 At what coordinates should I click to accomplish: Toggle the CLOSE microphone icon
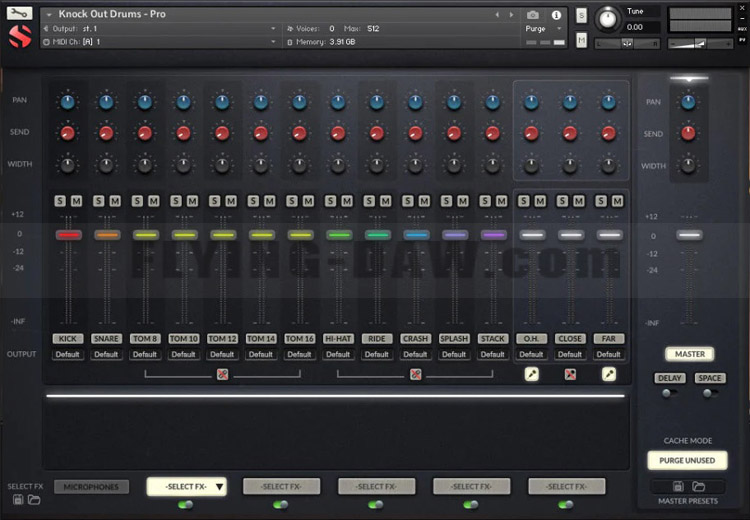click(x=570, y=374)
